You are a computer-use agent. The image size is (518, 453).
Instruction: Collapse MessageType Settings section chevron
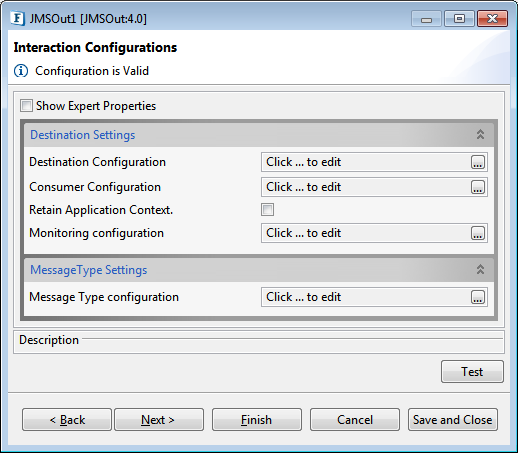point(480,269)
